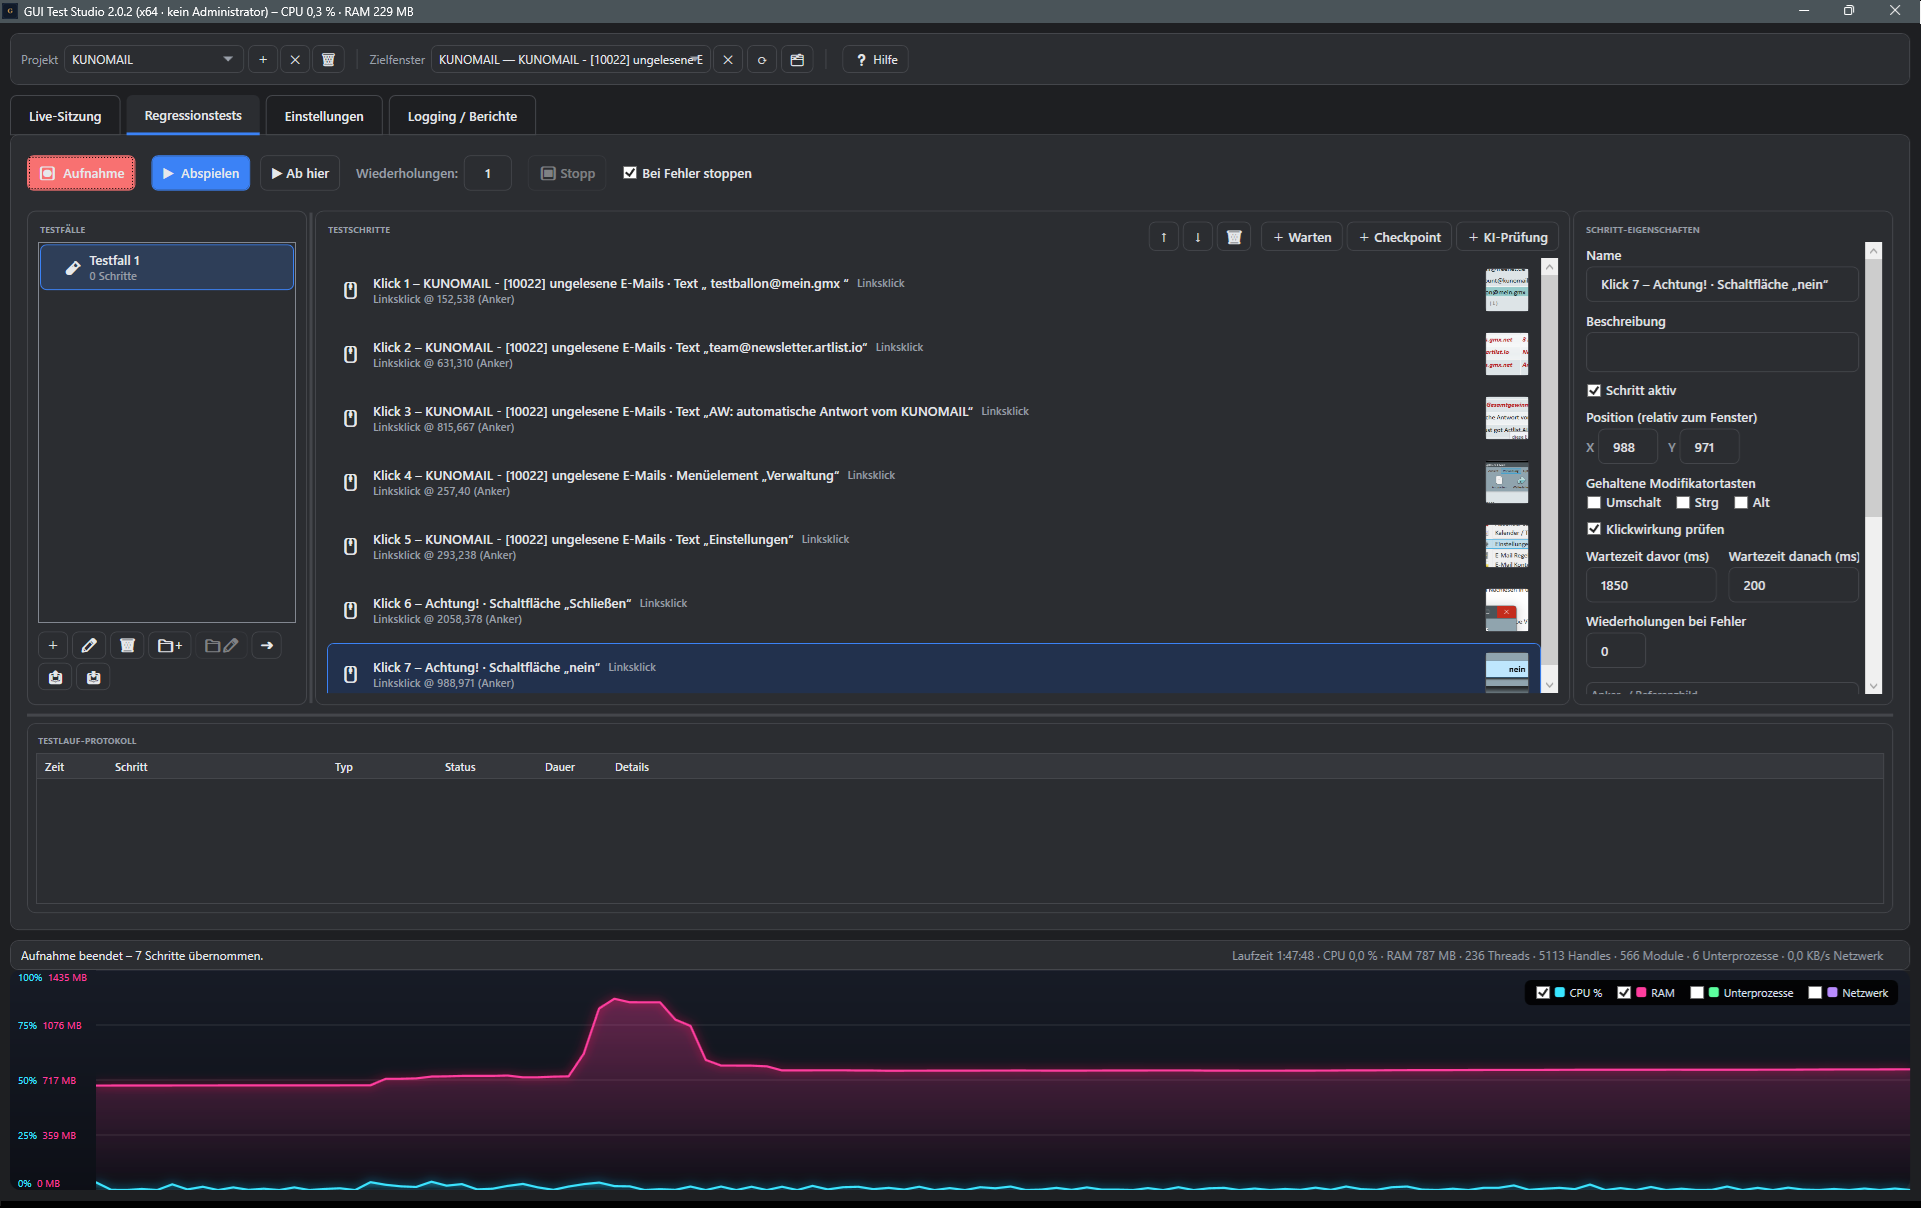Image resolution: width=1921 pixels, height=1208 pixels.
Task: Move test case using arrow icon
Action: pos(267,645)
